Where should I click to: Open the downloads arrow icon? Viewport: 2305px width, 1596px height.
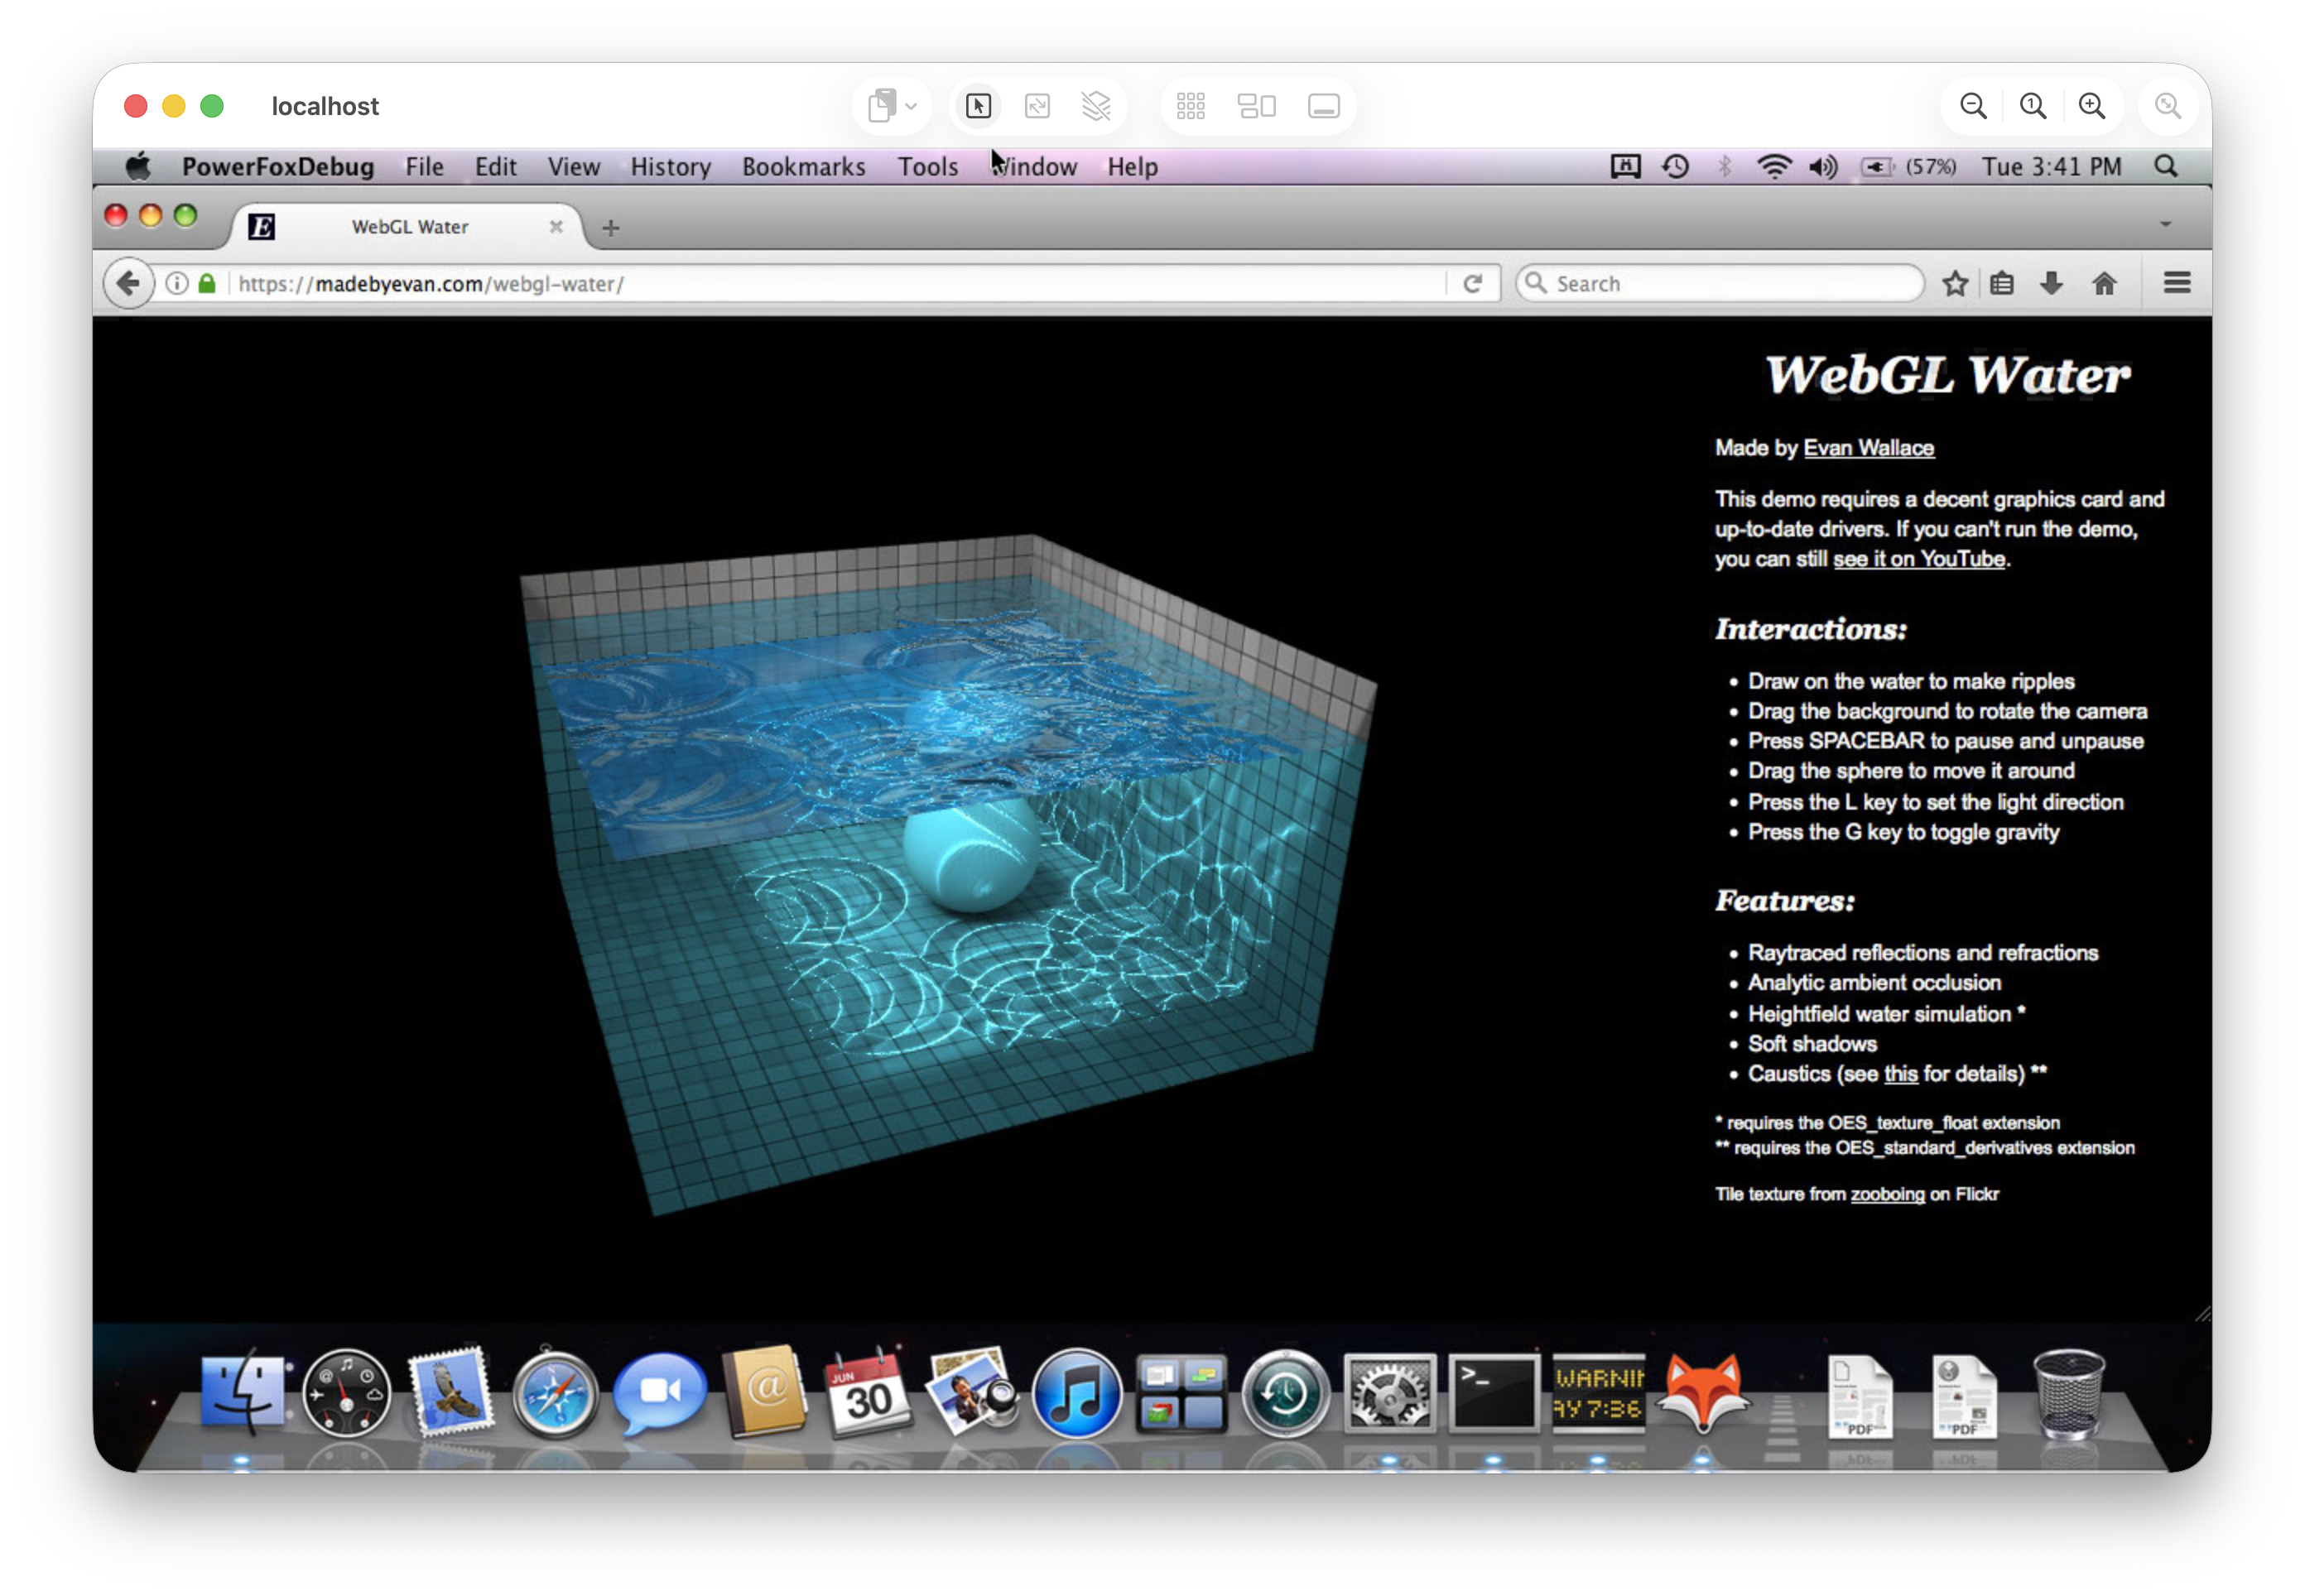2051,284
